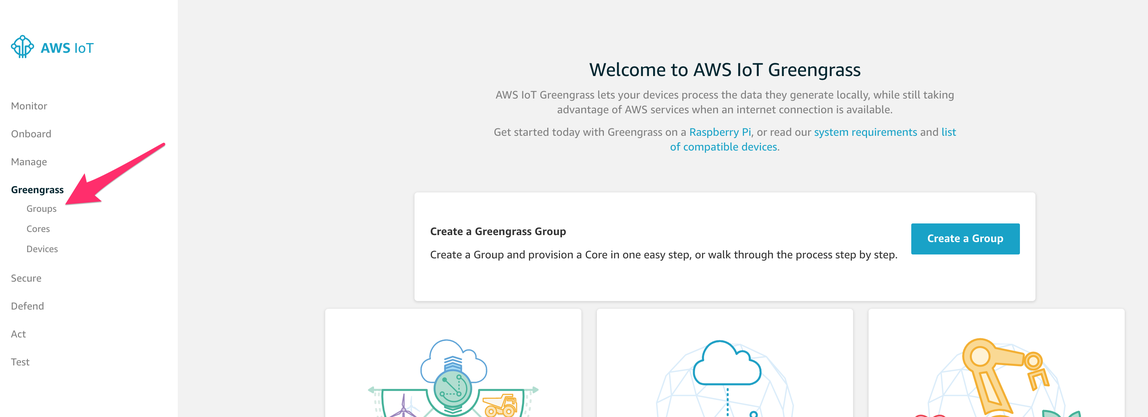Click the list of compatible devices link
This screenshot has width=1148, height=417.
[724, 147]
